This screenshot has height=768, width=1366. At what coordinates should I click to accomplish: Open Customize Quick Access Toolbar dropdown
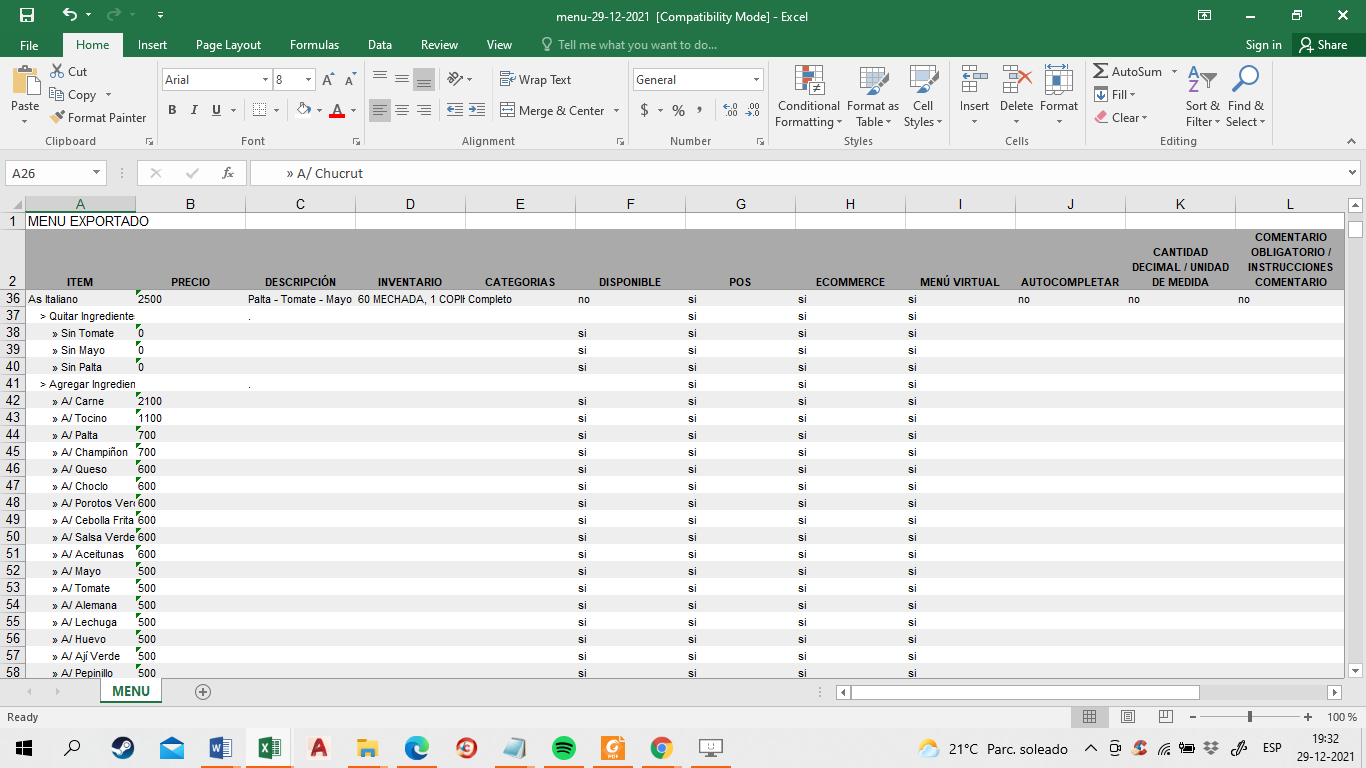tap(161, 16)
